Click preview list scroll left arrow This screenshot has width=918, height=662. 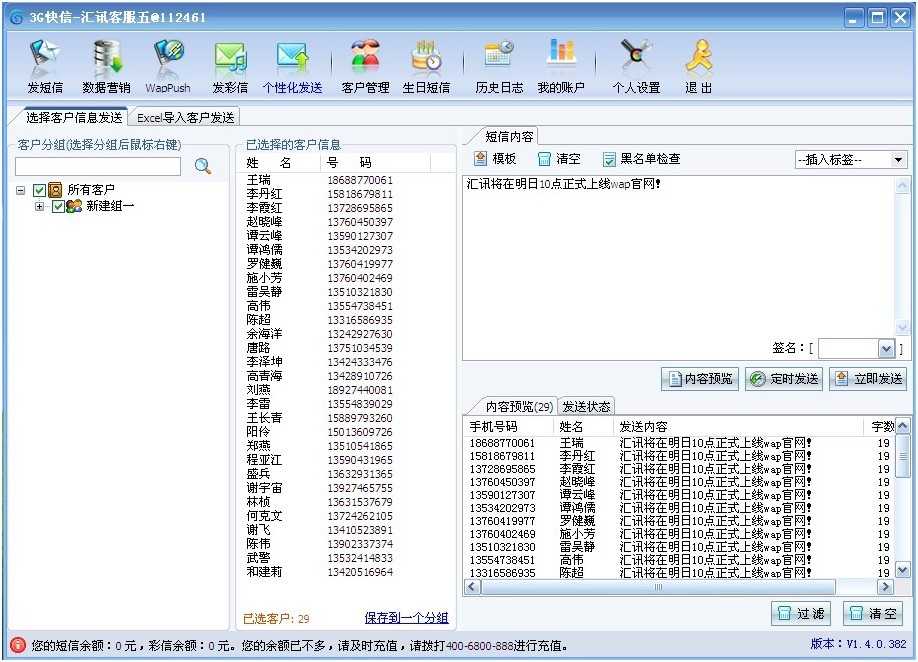click(x=473, y=586)
